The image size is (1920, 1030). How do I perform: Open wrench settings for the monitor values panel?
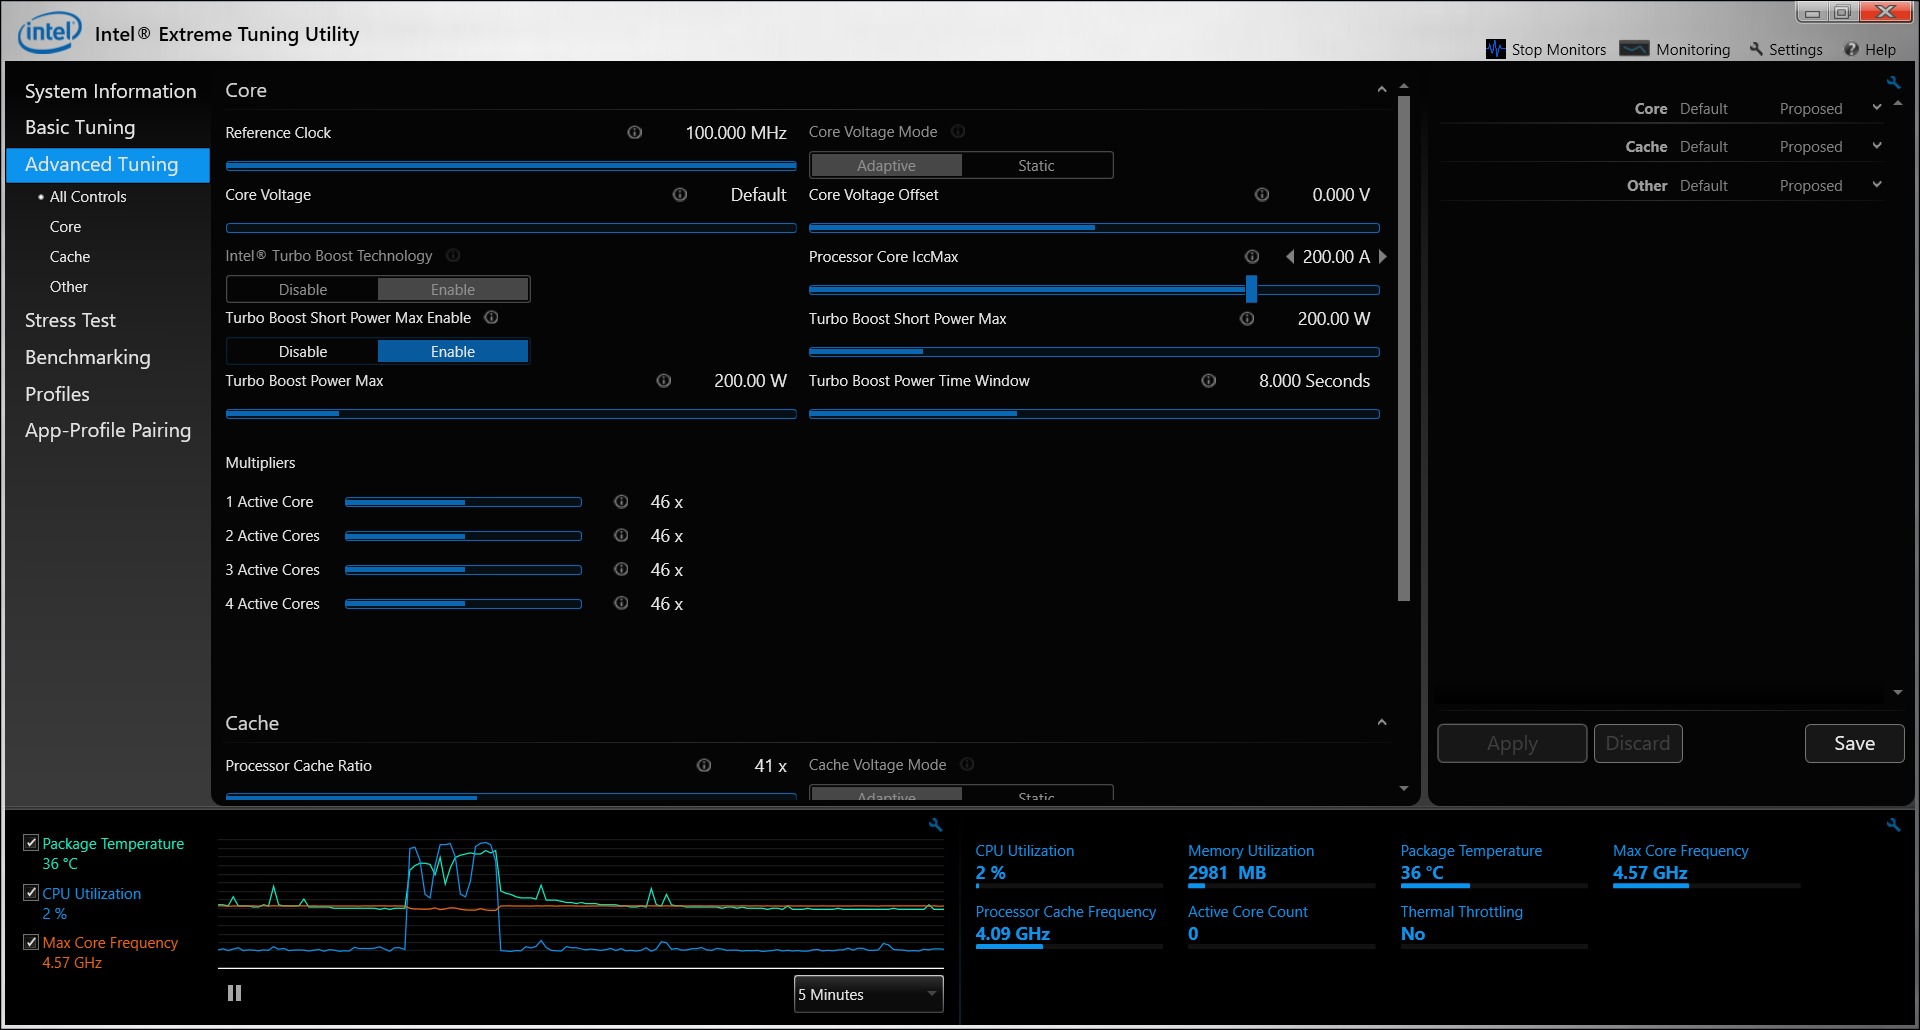tap(1893, 825)
